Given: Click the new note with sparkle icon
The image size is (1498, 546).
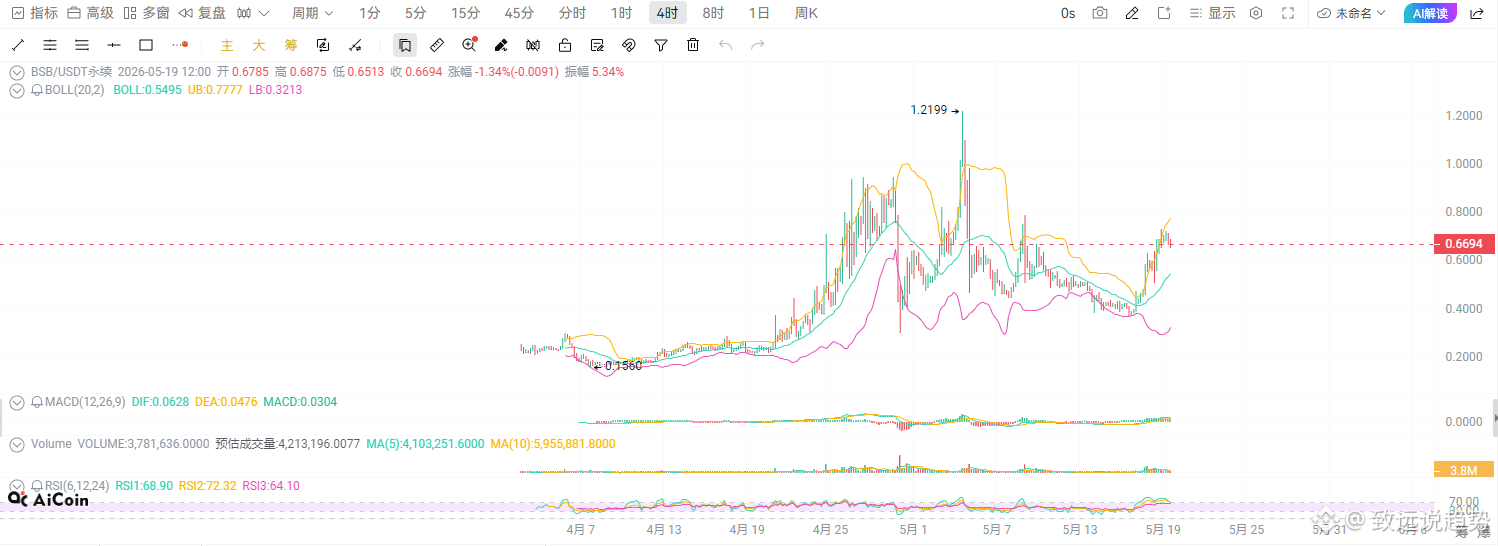Looking at the screenshot, I should 1164,13.
